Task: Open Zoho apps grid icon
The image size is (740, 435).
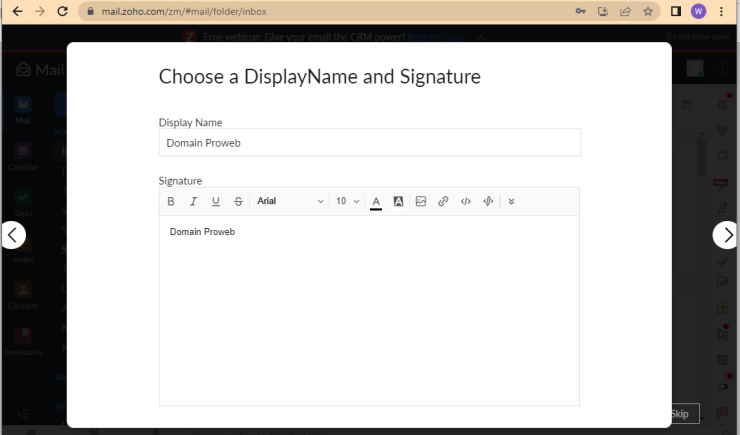Action: 722,69
